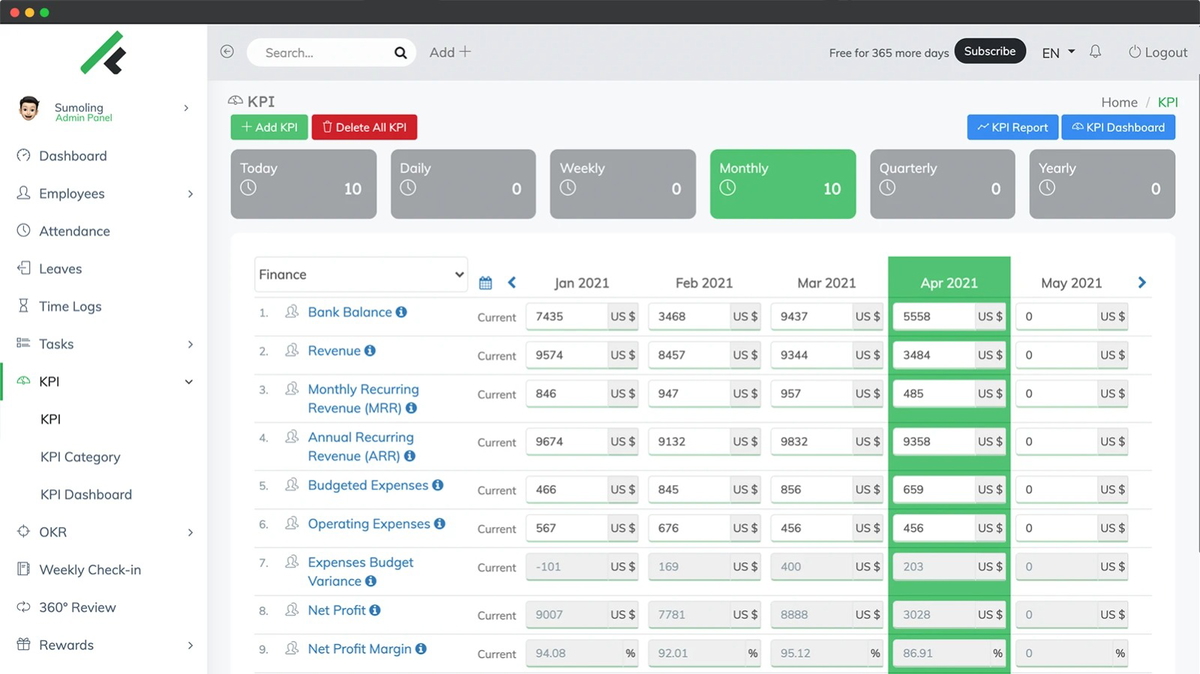The width and height of the screenshot is (1200, 674).
Task: Open the Finance category dropdown
Action: click(x=360, y=273)
